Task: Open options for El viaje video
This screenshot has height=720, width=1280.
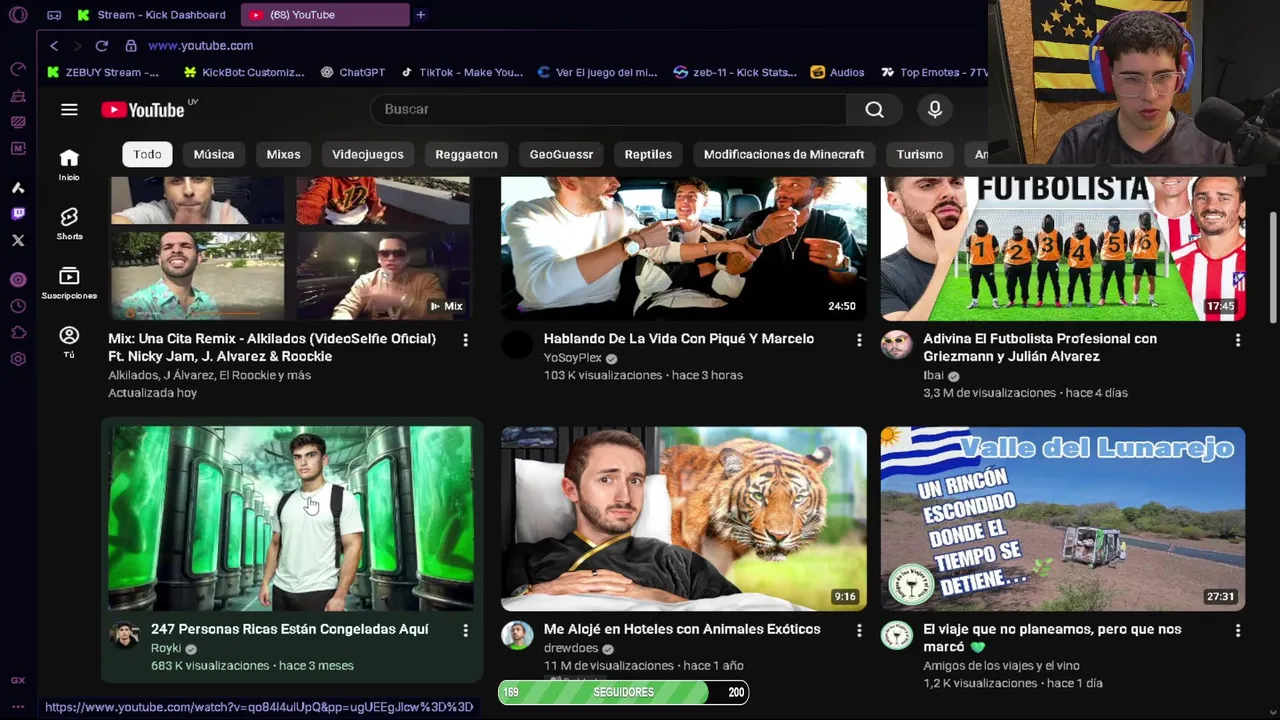Action: coord(1238,630)
